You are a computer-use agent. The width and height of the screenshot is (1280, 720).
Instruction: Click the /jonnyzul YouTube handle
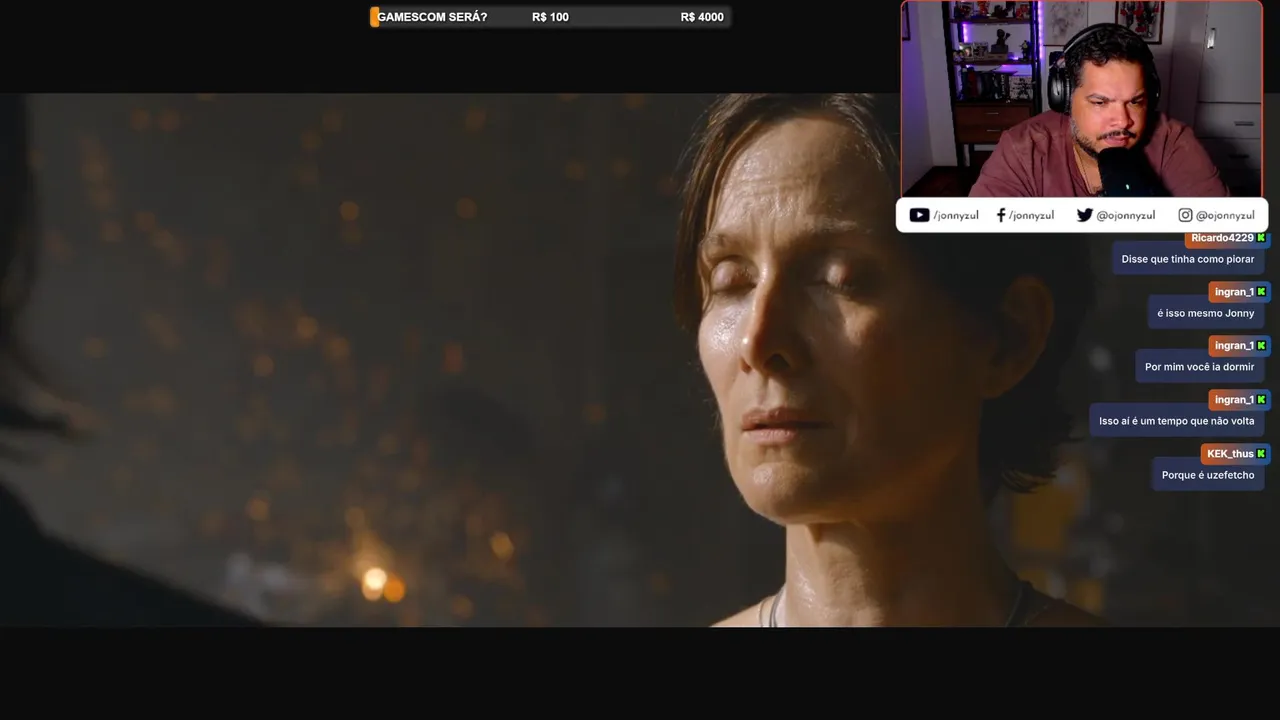956,216
